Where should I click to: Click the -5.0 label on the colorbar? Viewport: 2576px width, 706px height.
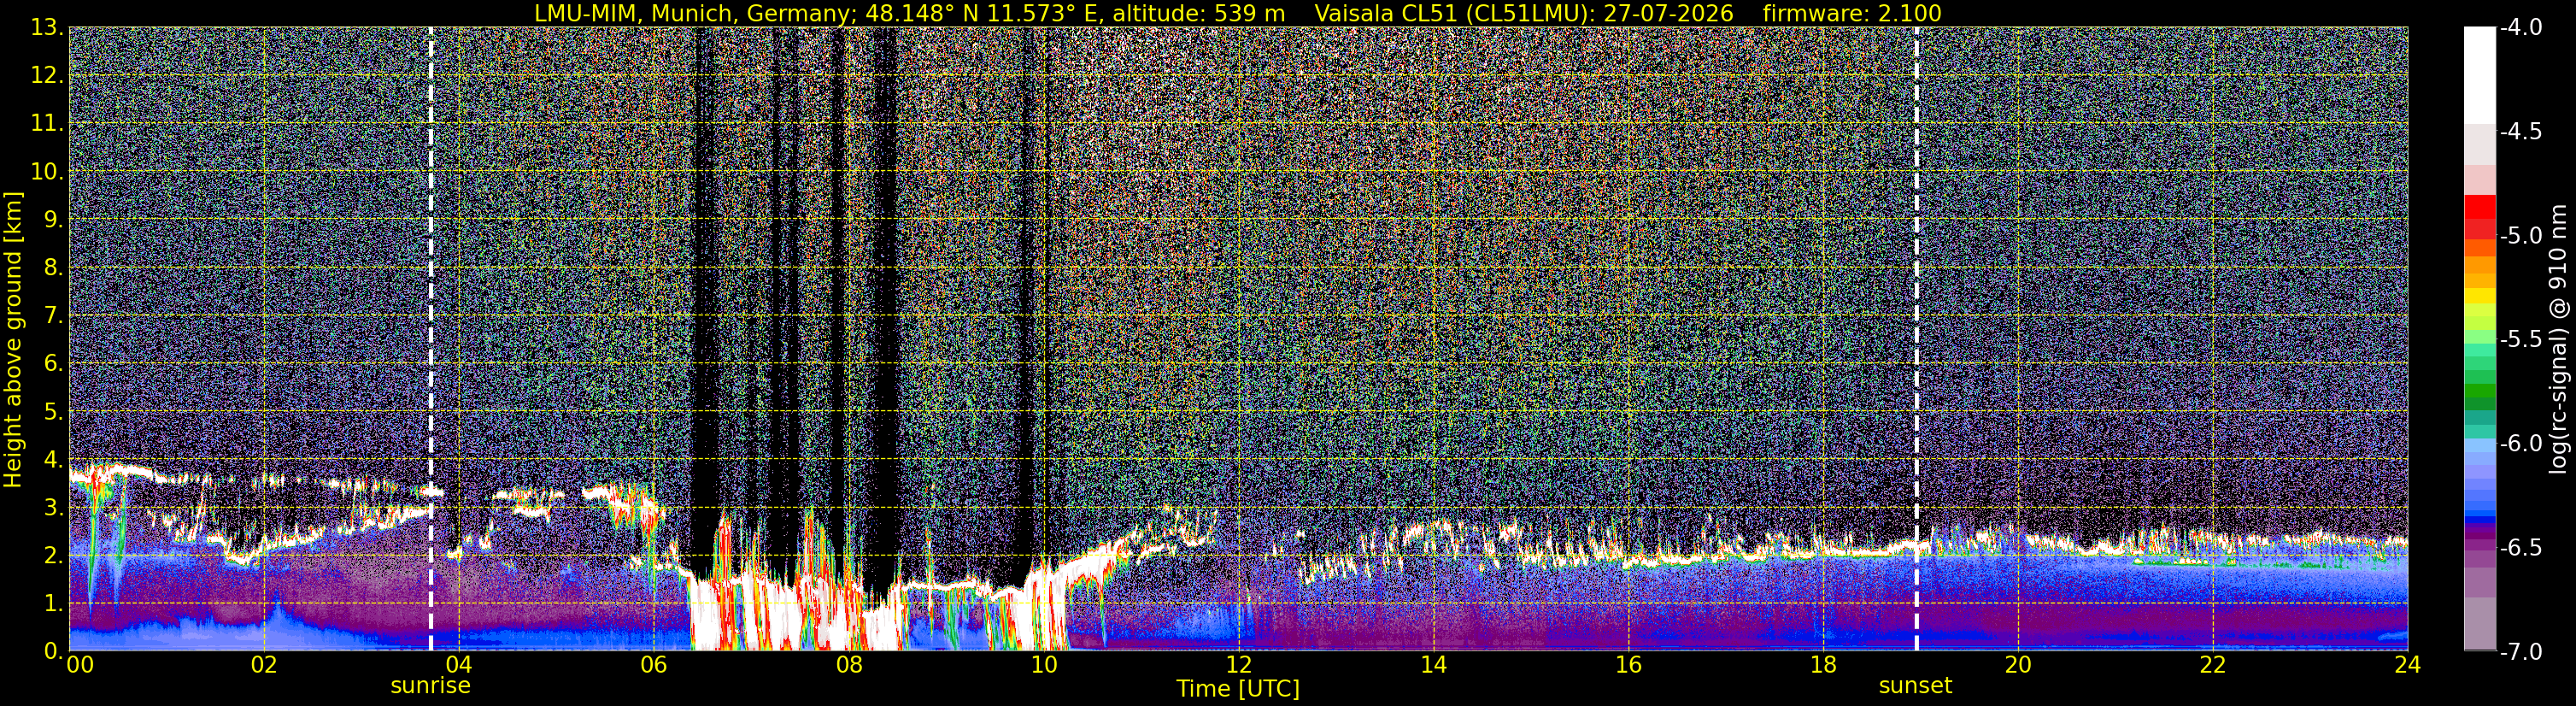coord(2520,236)
